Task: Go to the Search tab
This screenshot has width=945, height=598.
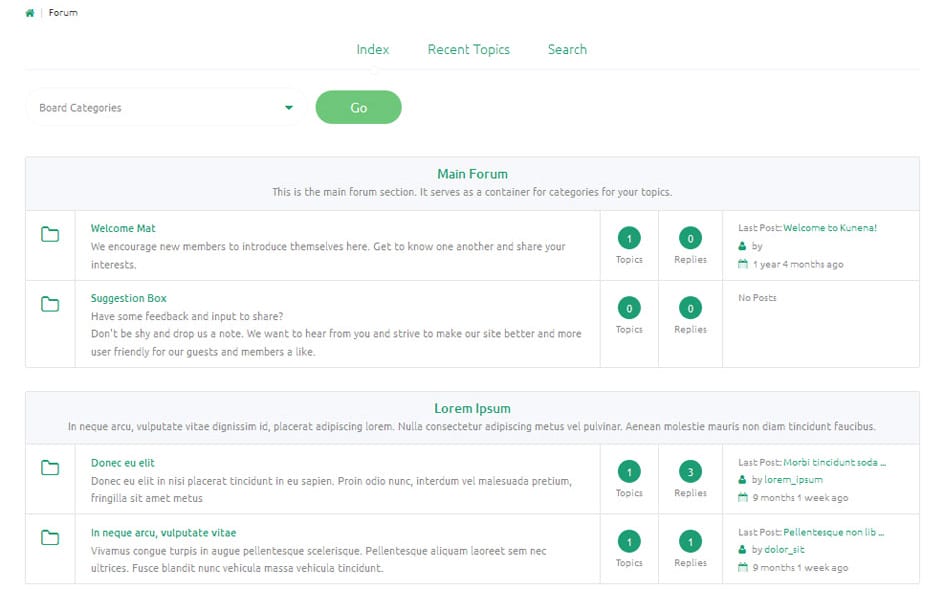Action: tap(567, 50)
